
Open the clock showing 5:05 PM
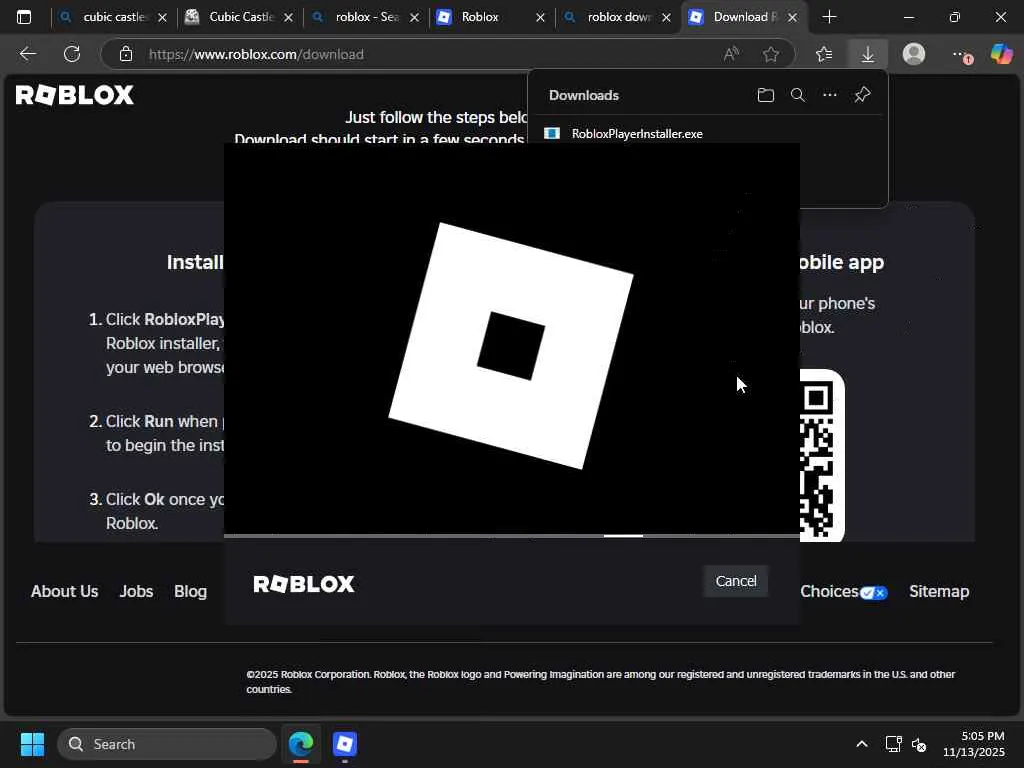tap(974, 744)
